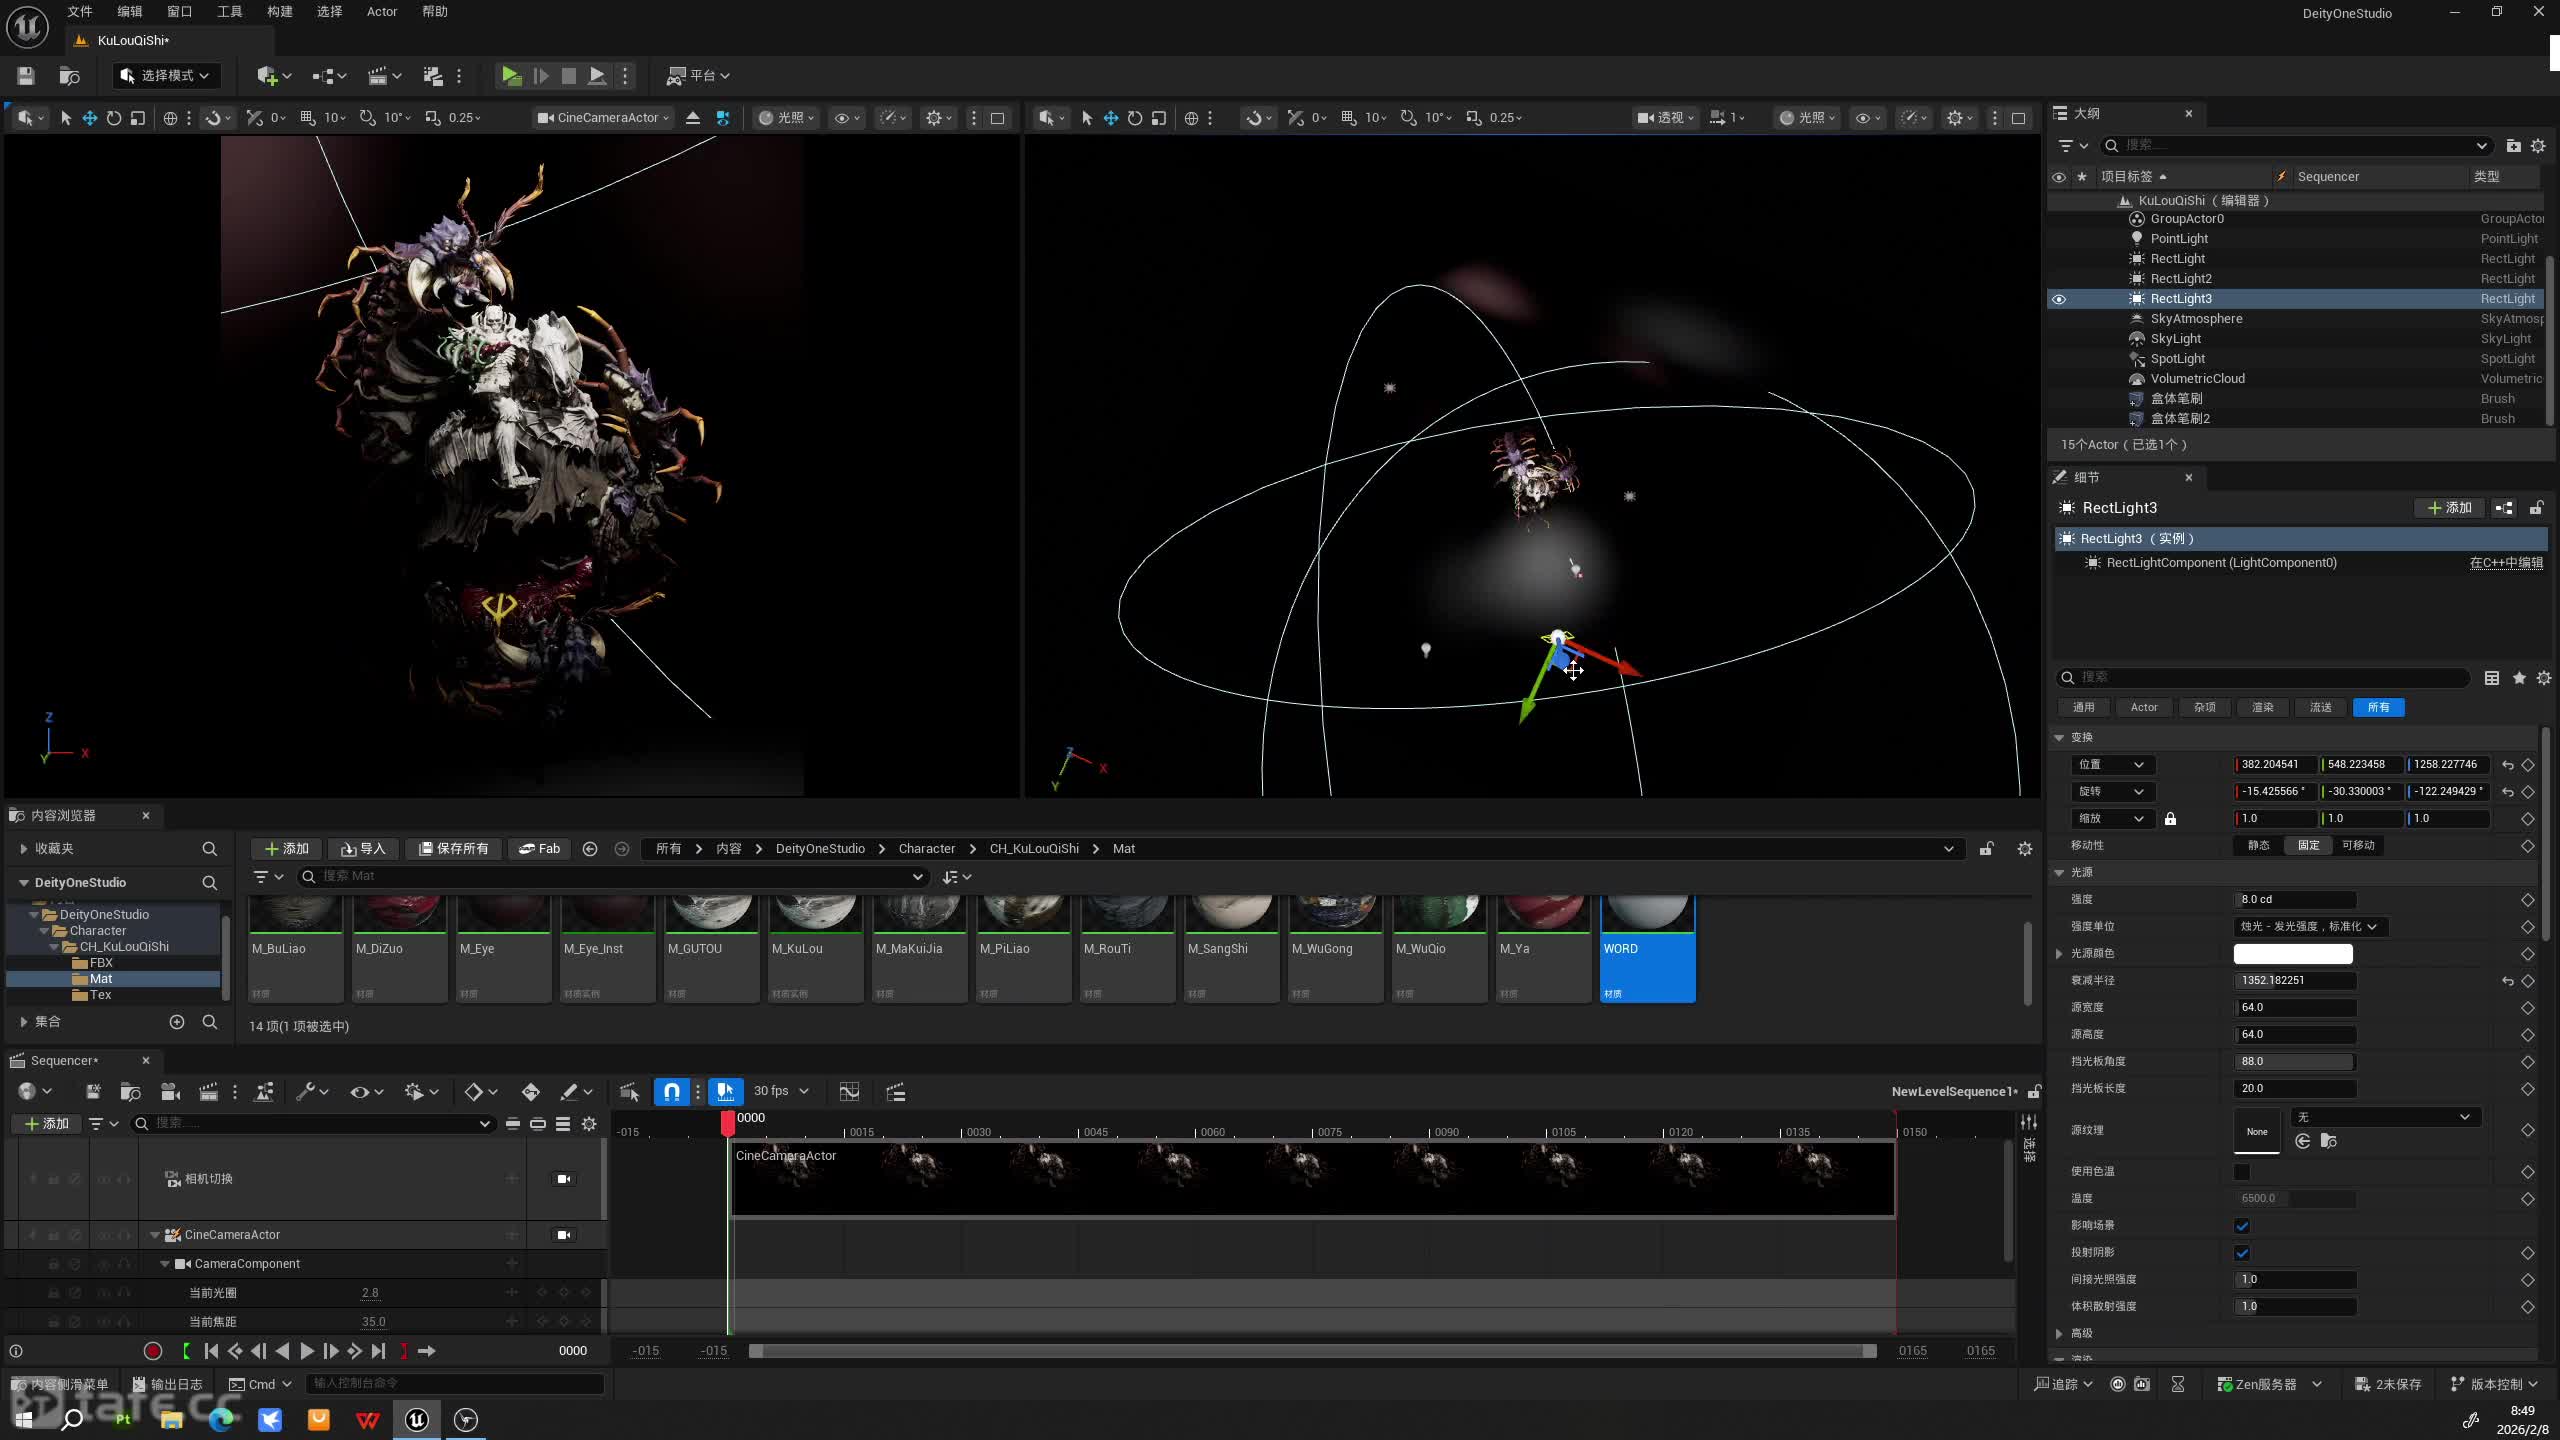Open the Actor menu in menu bar
Image resolution: width=2560 pixels, height=1440 pixels.
pyautogui.click(x=381, y=12)
